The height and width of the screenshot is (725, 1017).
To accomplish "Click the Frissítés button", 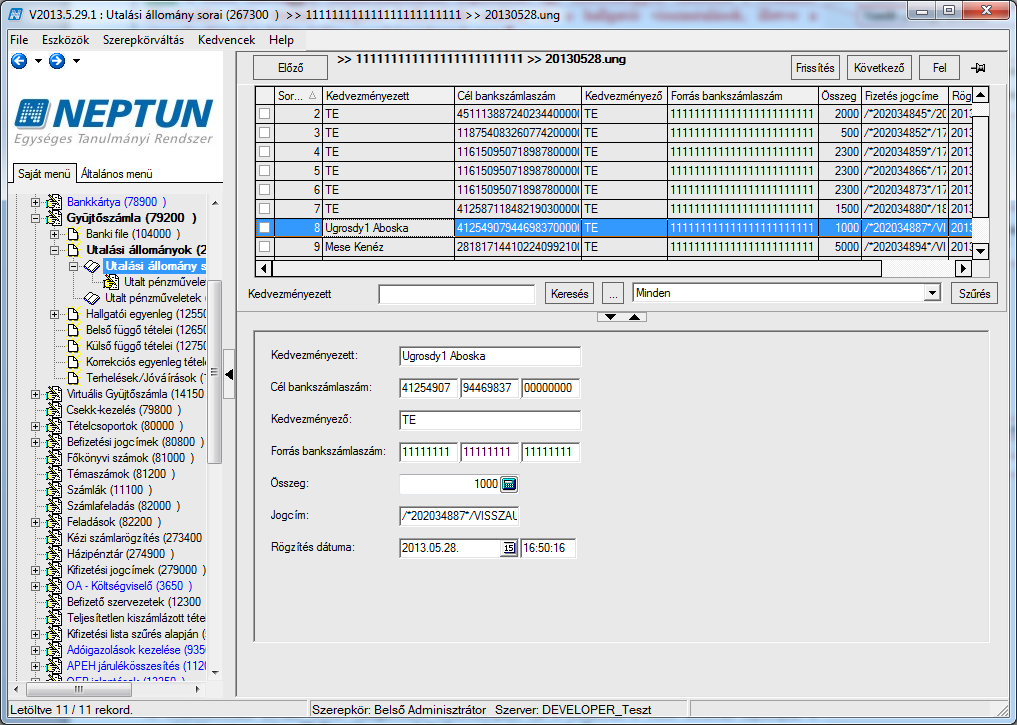I will [815, 67].
